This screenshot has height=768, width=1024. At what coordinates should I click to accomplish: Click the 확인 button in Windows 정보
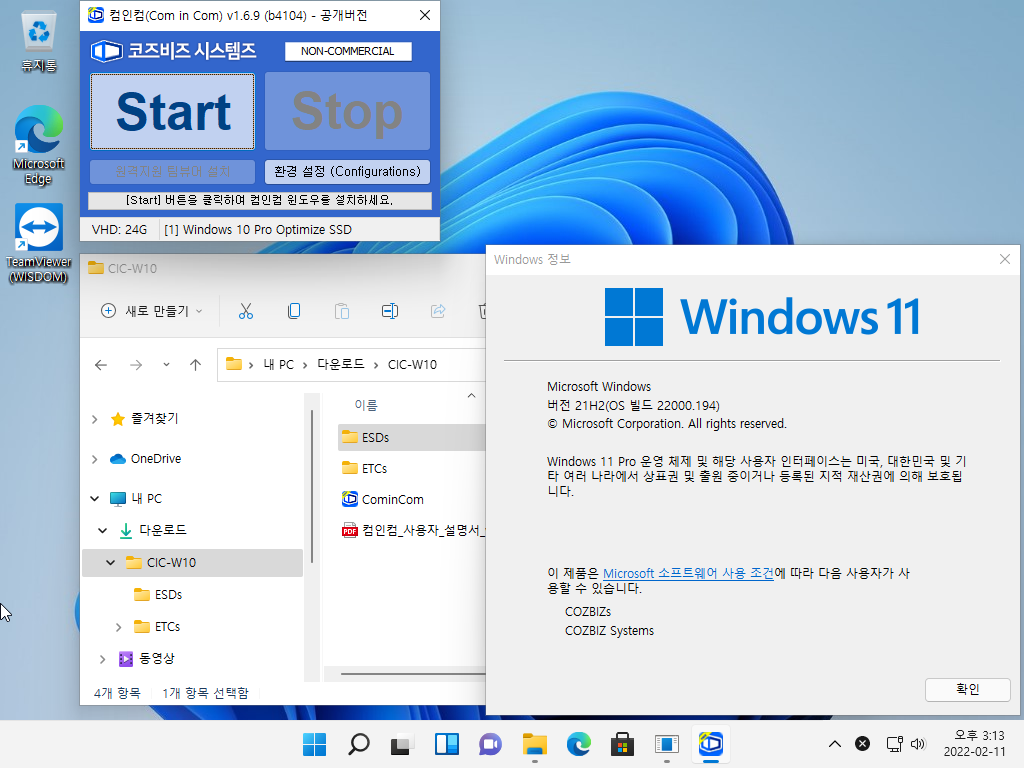click(x=967, y=689)
